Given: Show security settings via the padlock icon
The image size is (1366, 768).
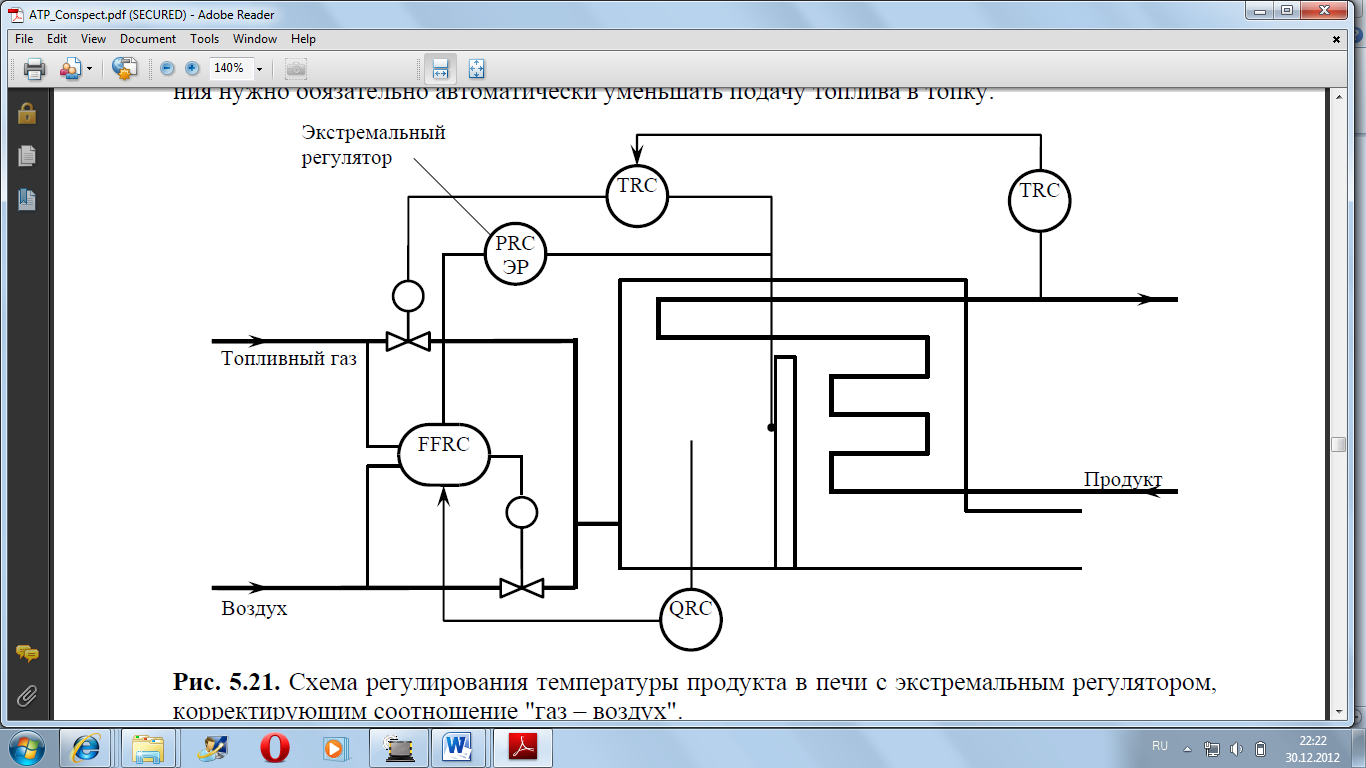Looking at the screenshot, I should pyautogui.click(x=27, y=113).
